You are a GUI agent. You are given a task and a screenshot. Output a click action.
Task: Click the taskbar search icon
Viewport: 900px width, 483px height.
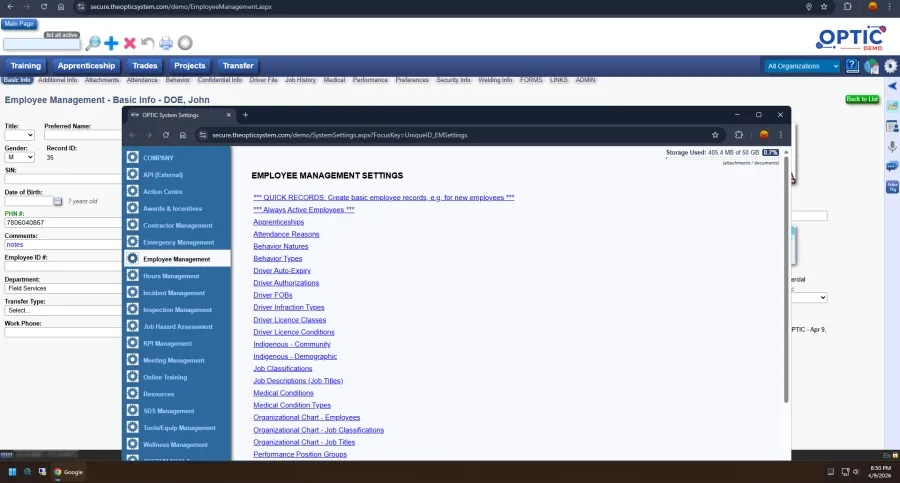27,472
